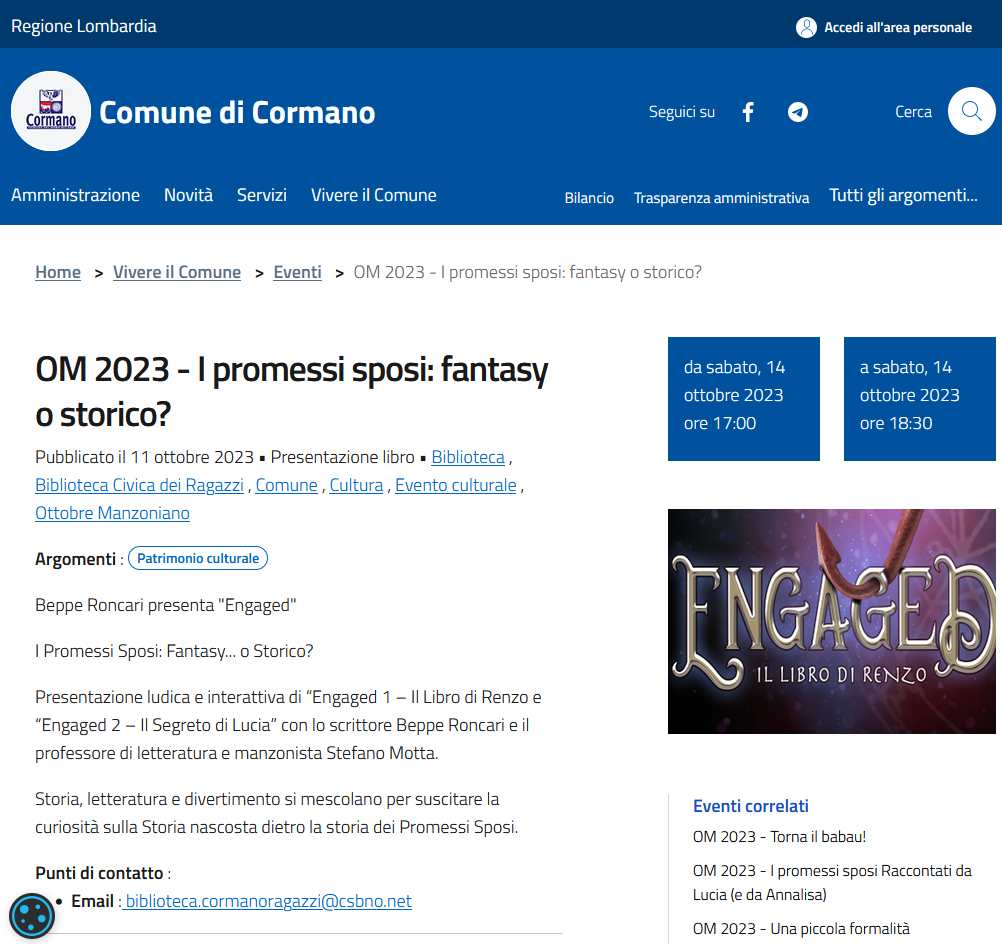Image resolution: width=1002 pixels, height=944 pixels.
Task: Open Evento culturale category link
Action: pos(456,485)
